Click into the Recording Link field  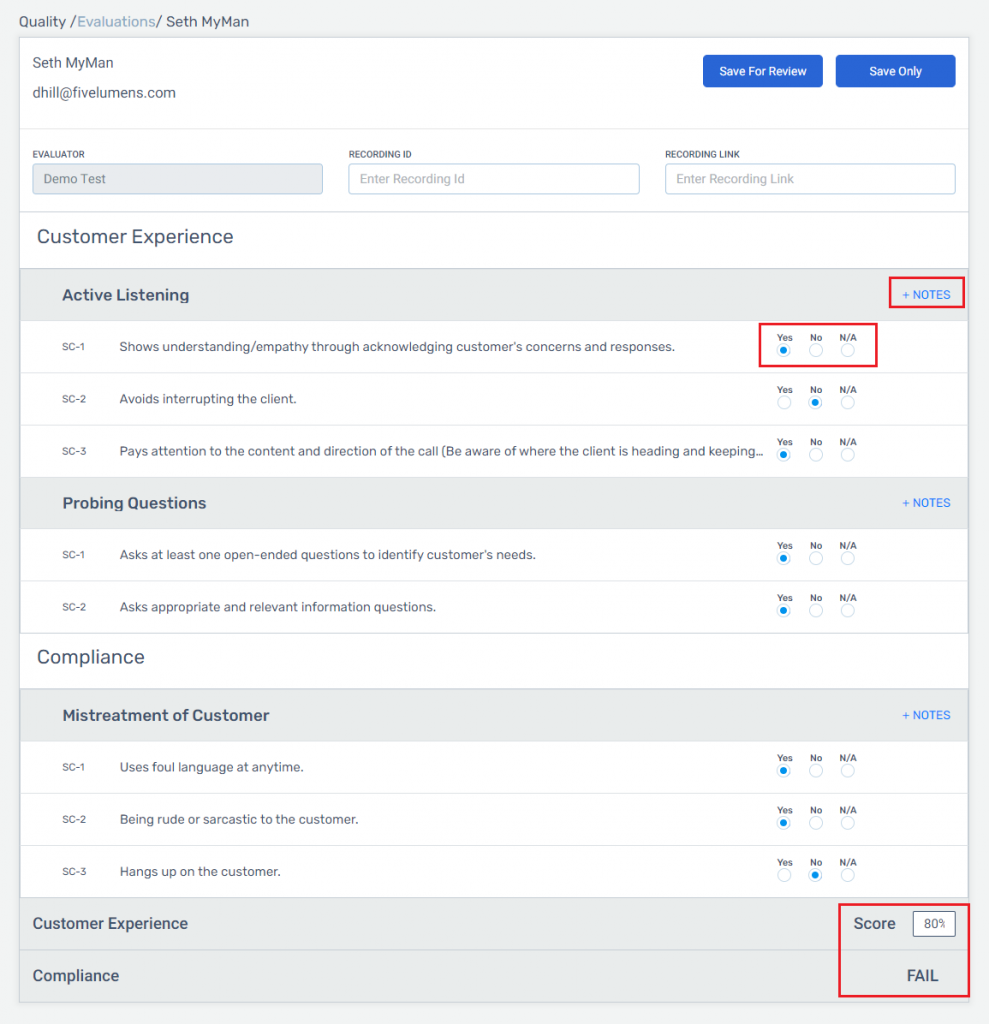[810, 179]
